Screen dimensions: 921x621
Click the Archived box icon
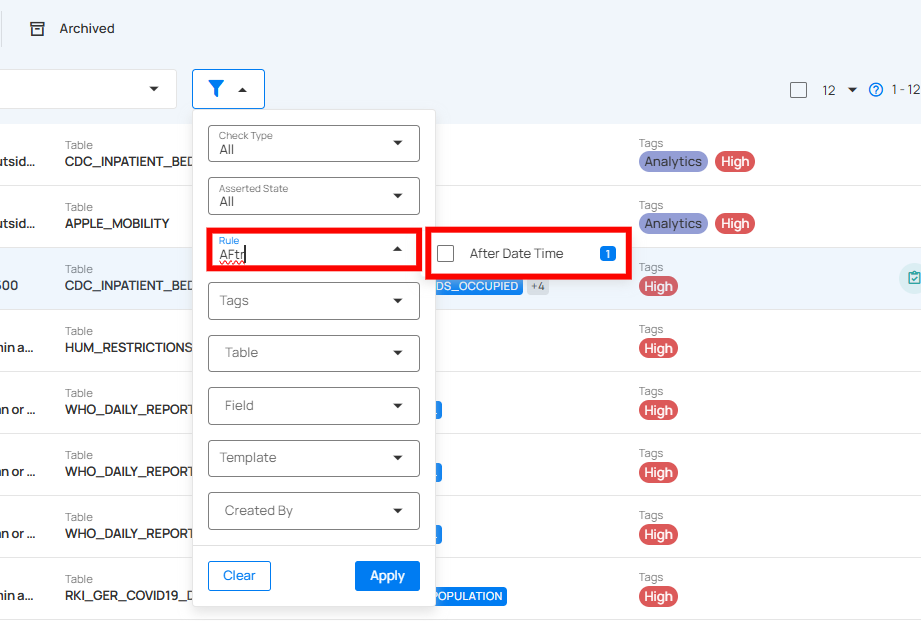click(x=38, y=29)
